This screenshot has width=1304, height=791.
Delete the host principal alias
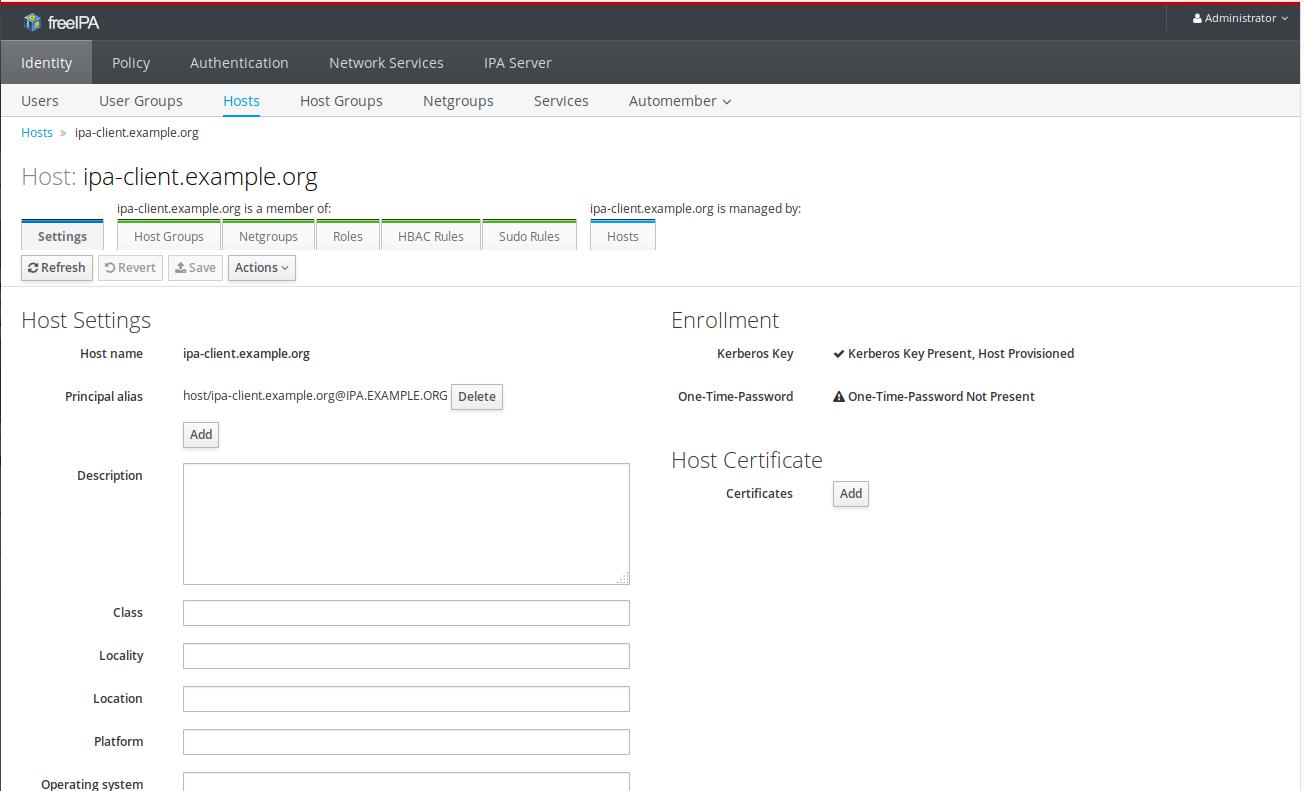[x=477, y=397]
